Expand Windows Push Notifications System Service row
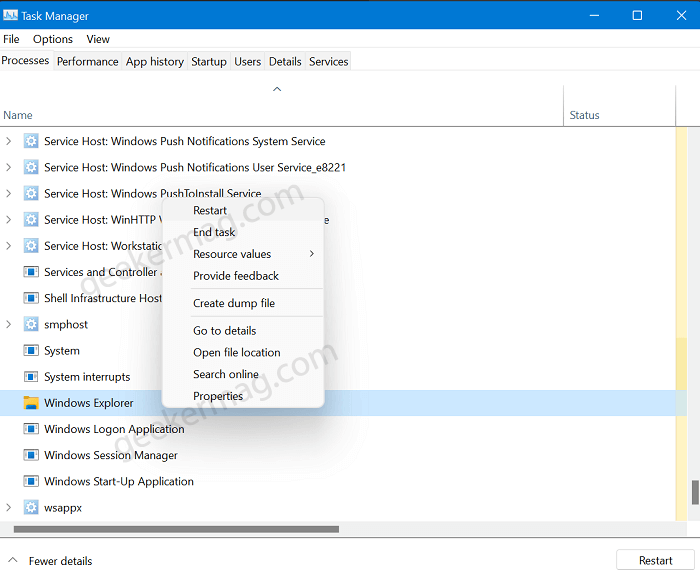Screen dimensions: 700x575 pos(8,141)
